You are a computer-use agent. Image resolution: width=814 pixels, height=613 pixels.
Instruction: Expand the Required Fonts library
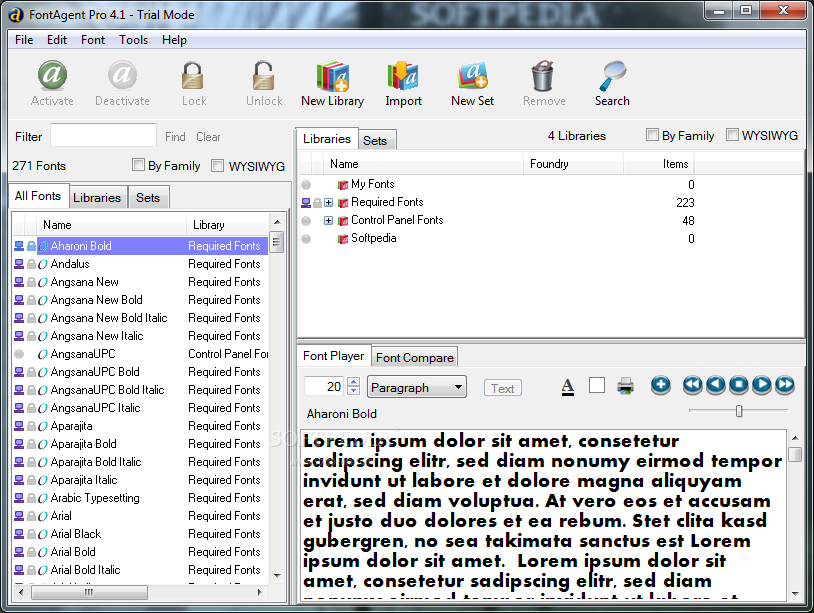click(329, 202)
